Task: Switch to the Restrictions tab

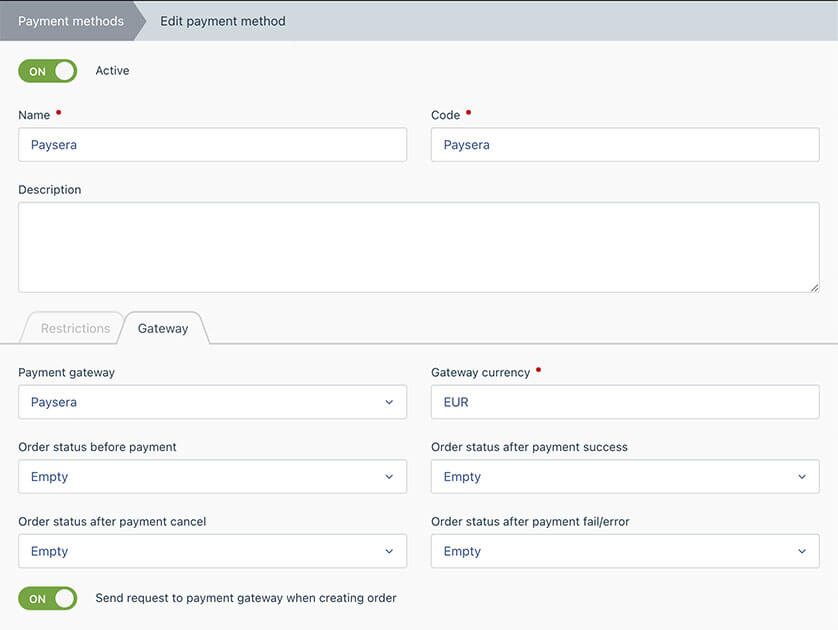Action: 75,328
